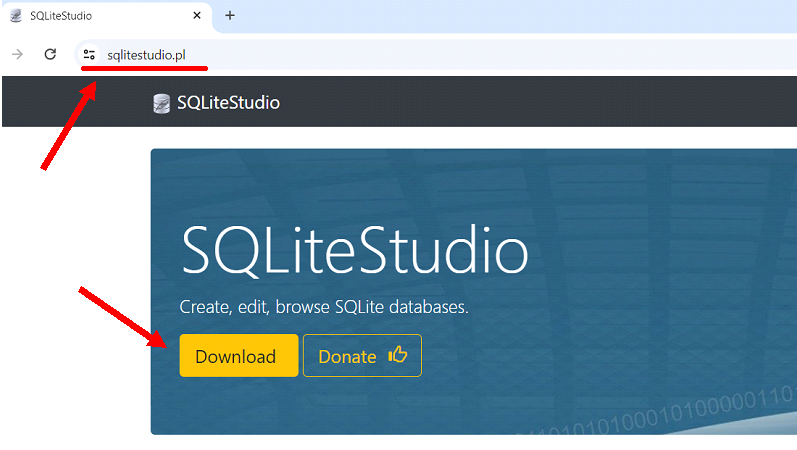797x450 pixels.
Task: Click the Donate button
Action: point(362,355)
